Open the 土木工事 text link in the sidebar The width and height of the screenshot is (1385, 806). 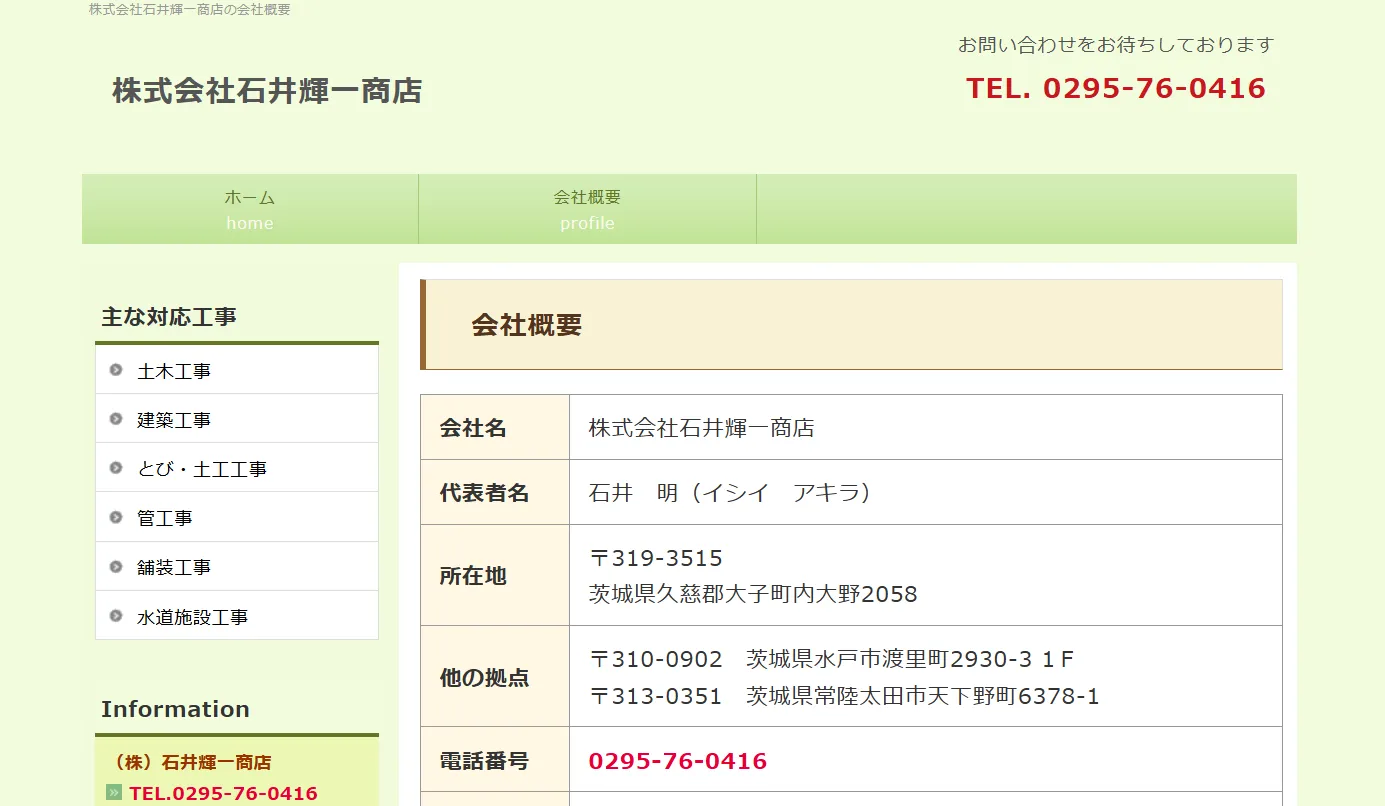tap(174, 371)
